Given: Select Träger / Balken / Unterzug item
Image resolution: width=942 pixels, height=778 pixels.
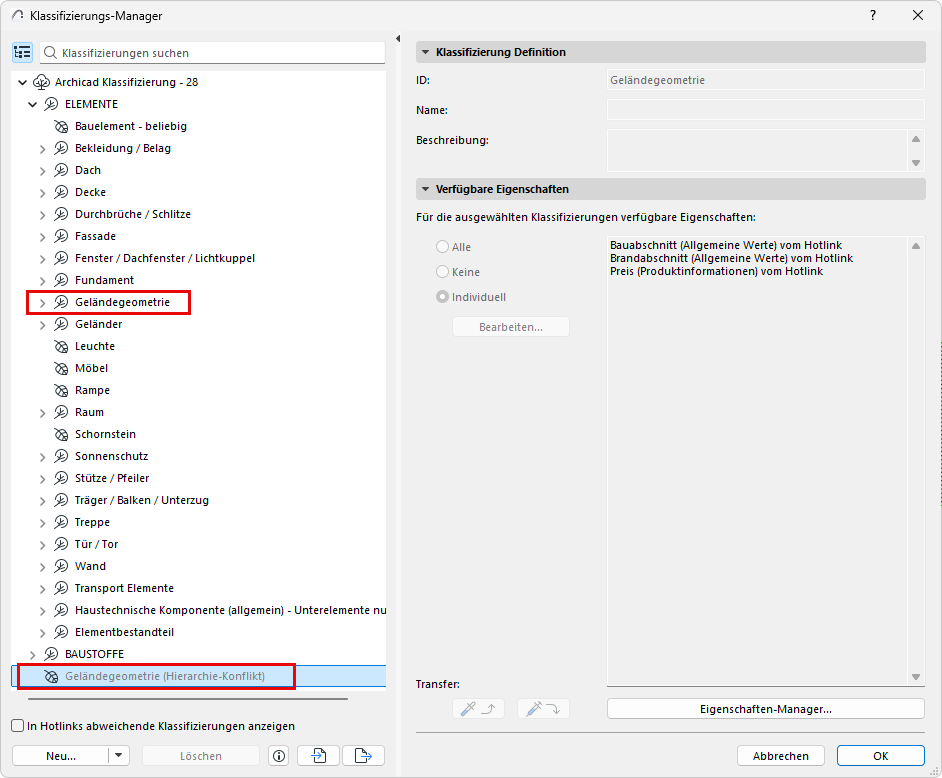Looking at the screenshot, I should 142,500.
